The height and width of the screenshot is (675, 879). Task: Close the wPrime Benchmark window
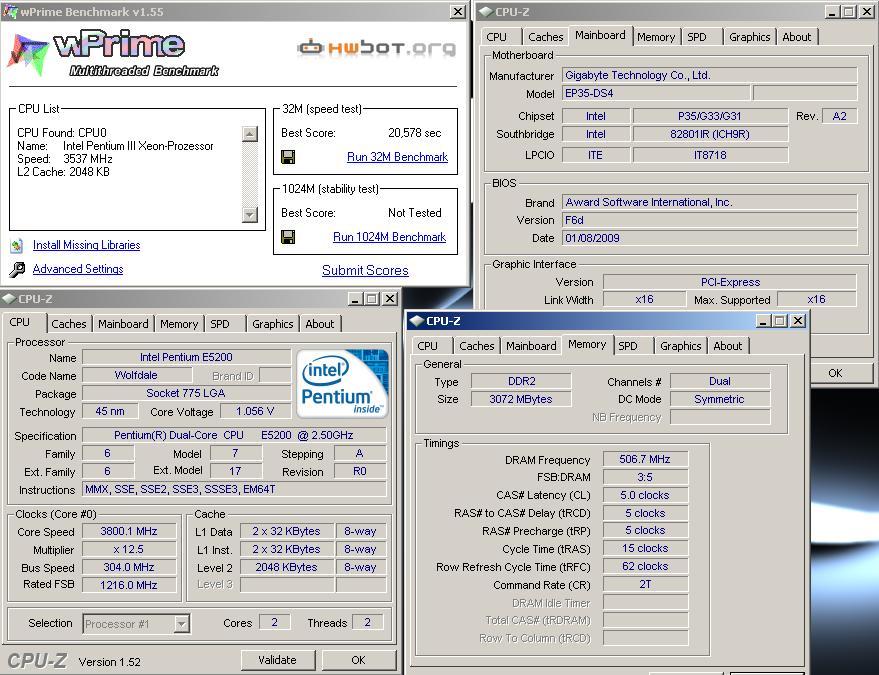point(458,11)
